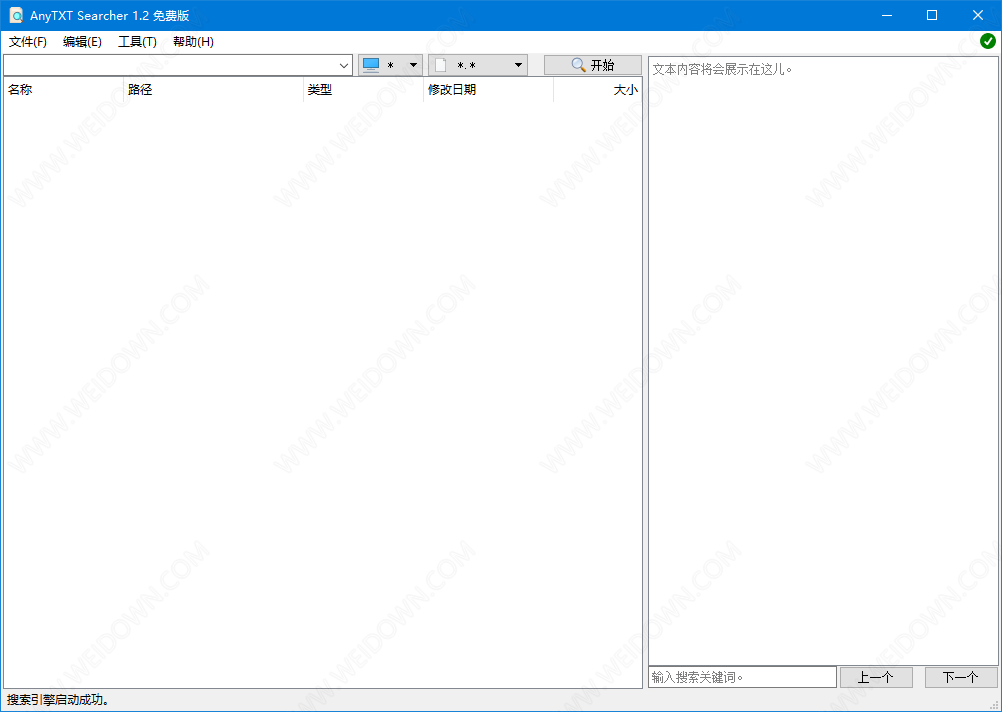Click the AnyTXT Searcher title bar icon

click(16, 15)
